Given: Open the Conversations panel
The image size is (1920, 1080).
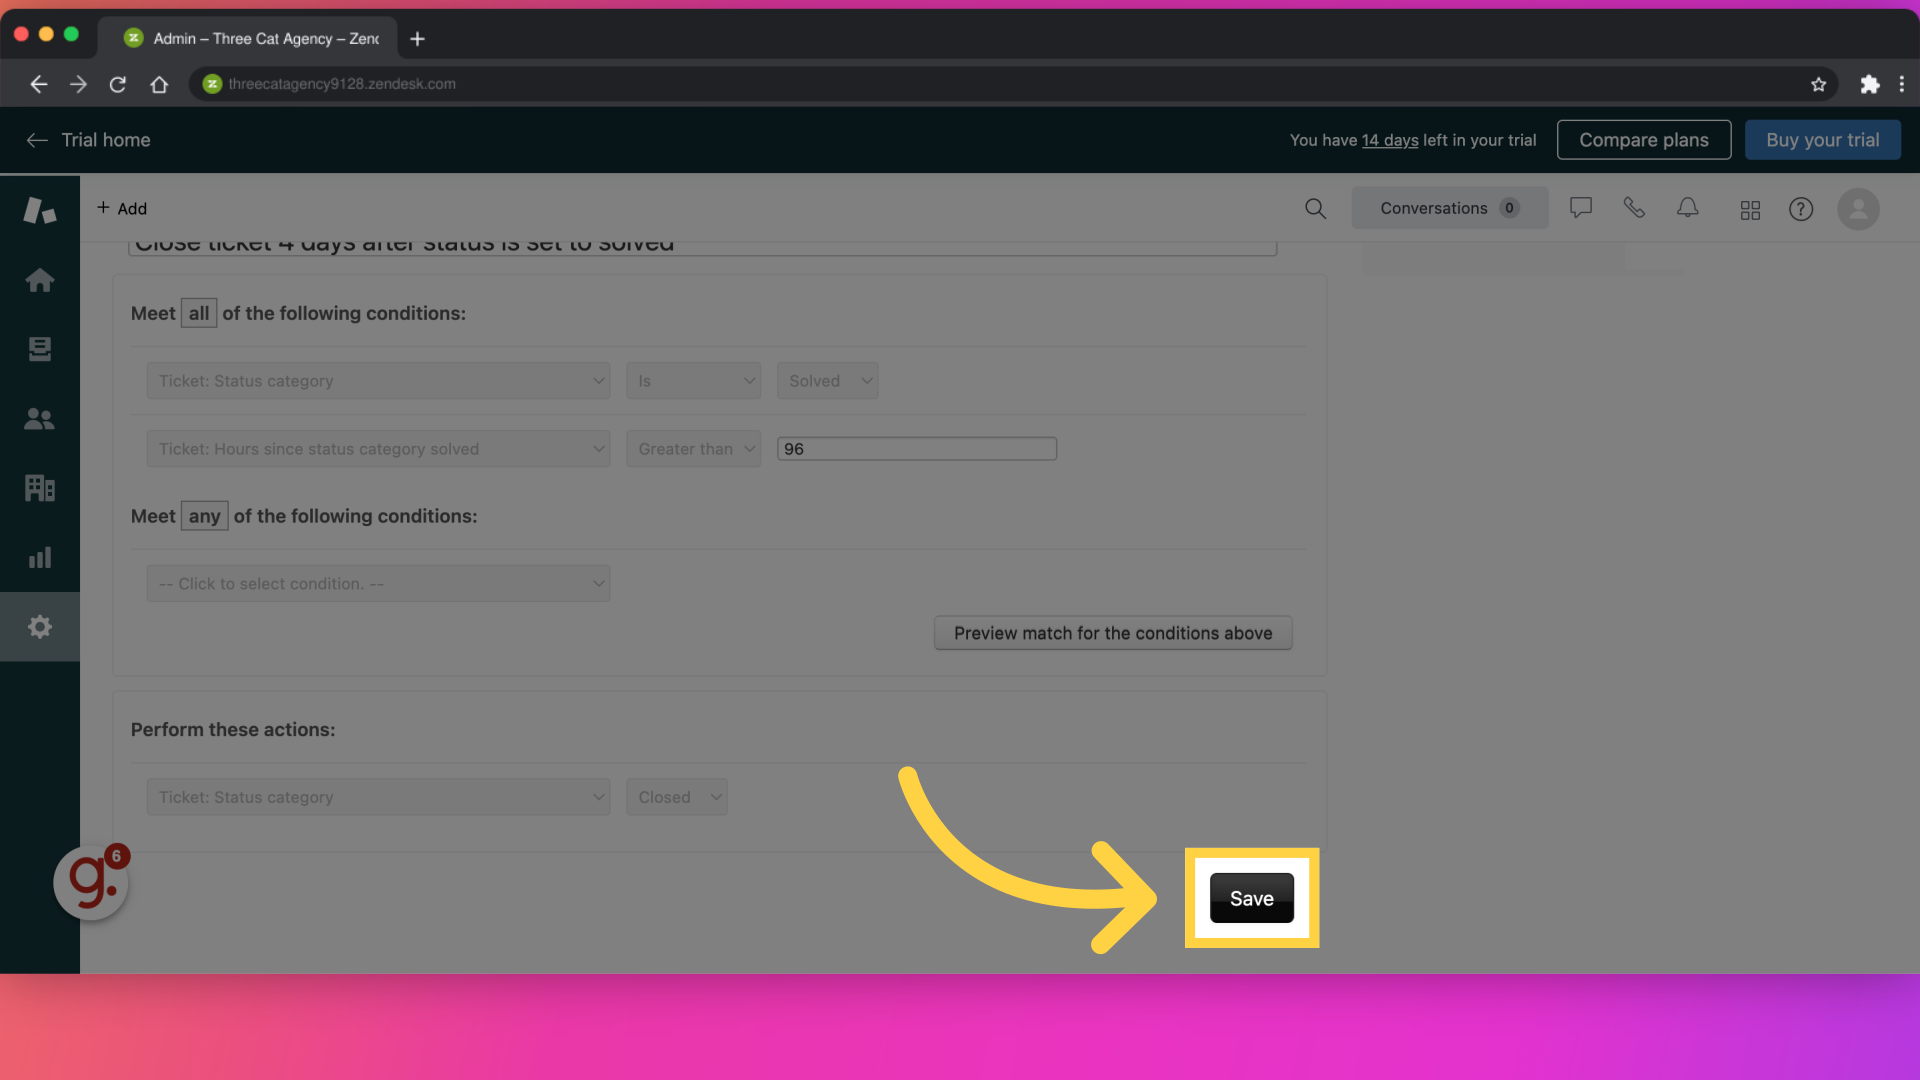Looking at the screenshot, I should coord(1448,208).
